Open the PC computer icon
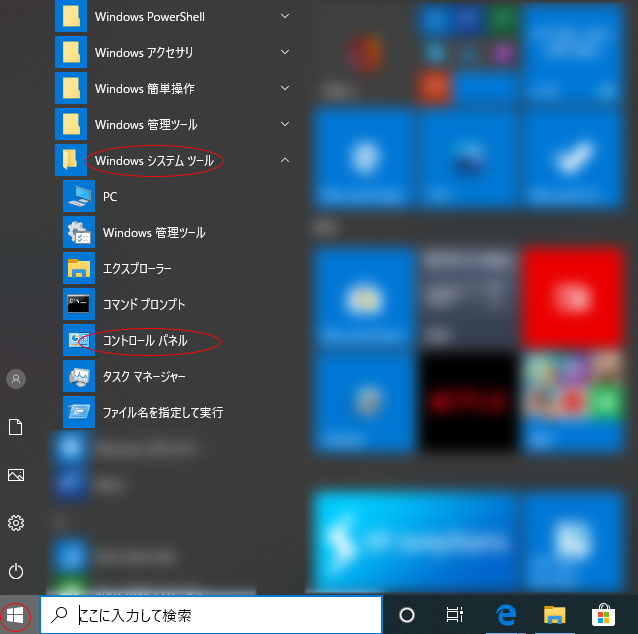 point(79,196)
